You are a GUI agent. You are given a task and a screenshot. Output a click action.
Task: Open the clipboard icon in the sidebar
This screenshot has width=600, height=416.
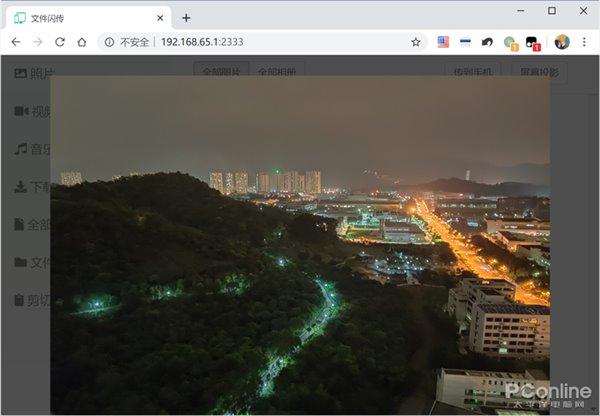[19, 300]
